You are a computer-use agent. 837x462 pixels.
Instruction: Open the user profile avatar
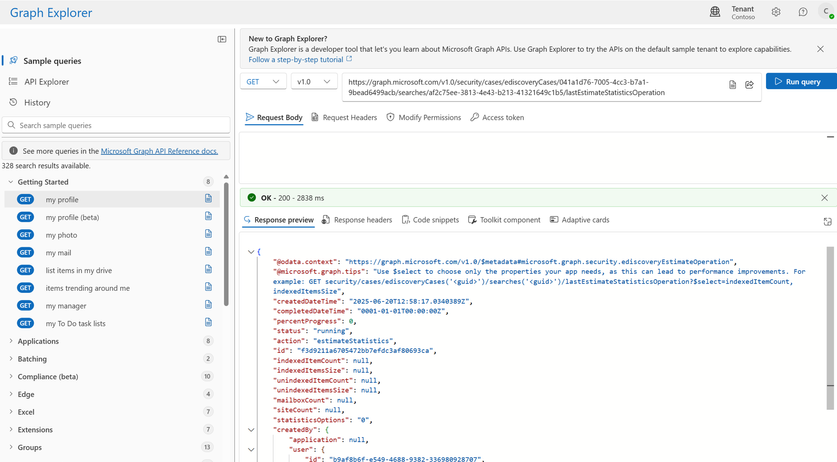pyautogui.click(x=826, y=12)
